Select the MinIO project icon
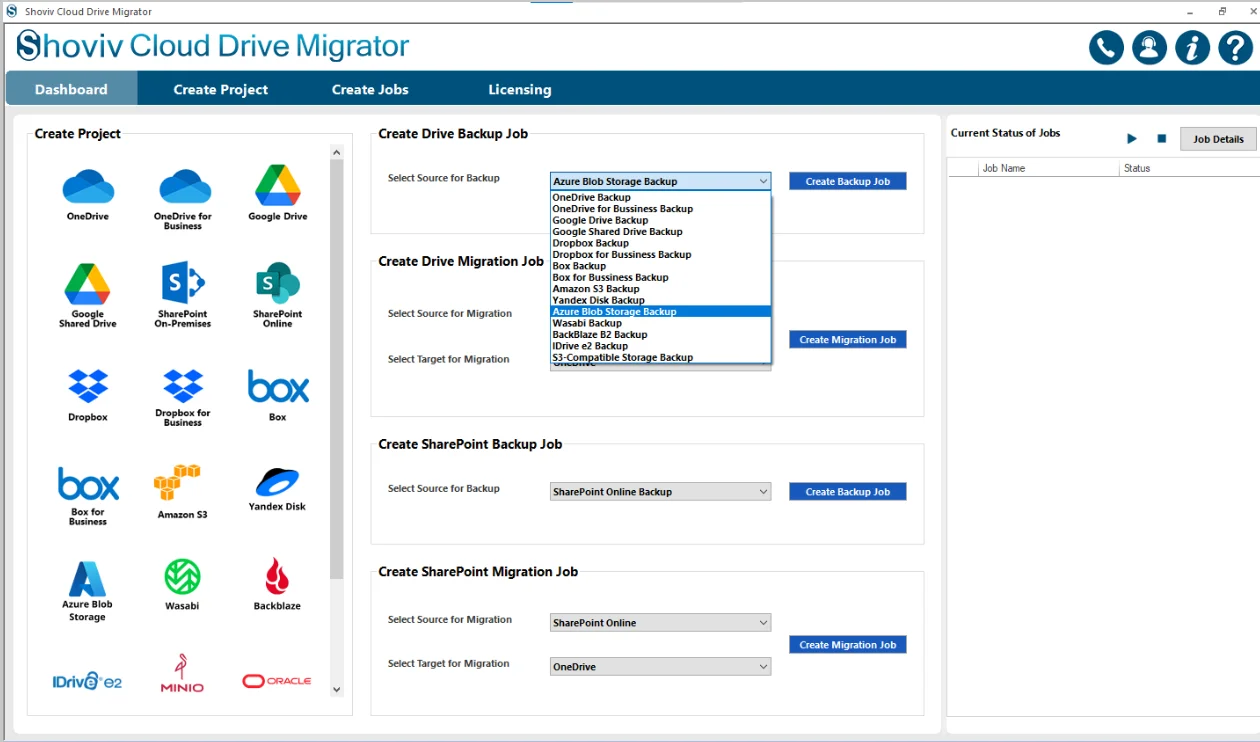 coord(182,674)
